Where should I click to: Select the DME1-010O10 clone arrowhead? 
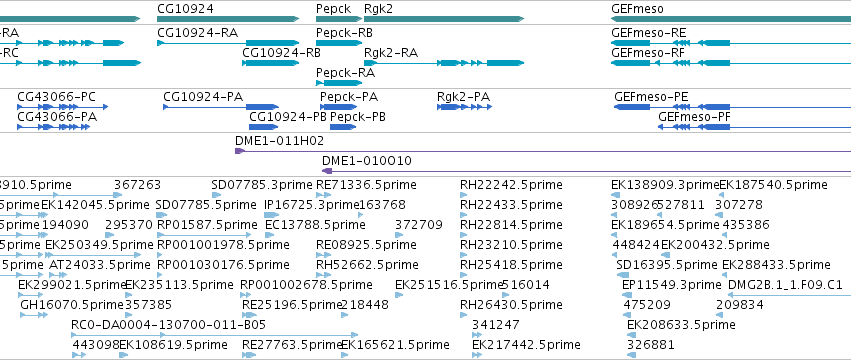(x=327, y=171)
